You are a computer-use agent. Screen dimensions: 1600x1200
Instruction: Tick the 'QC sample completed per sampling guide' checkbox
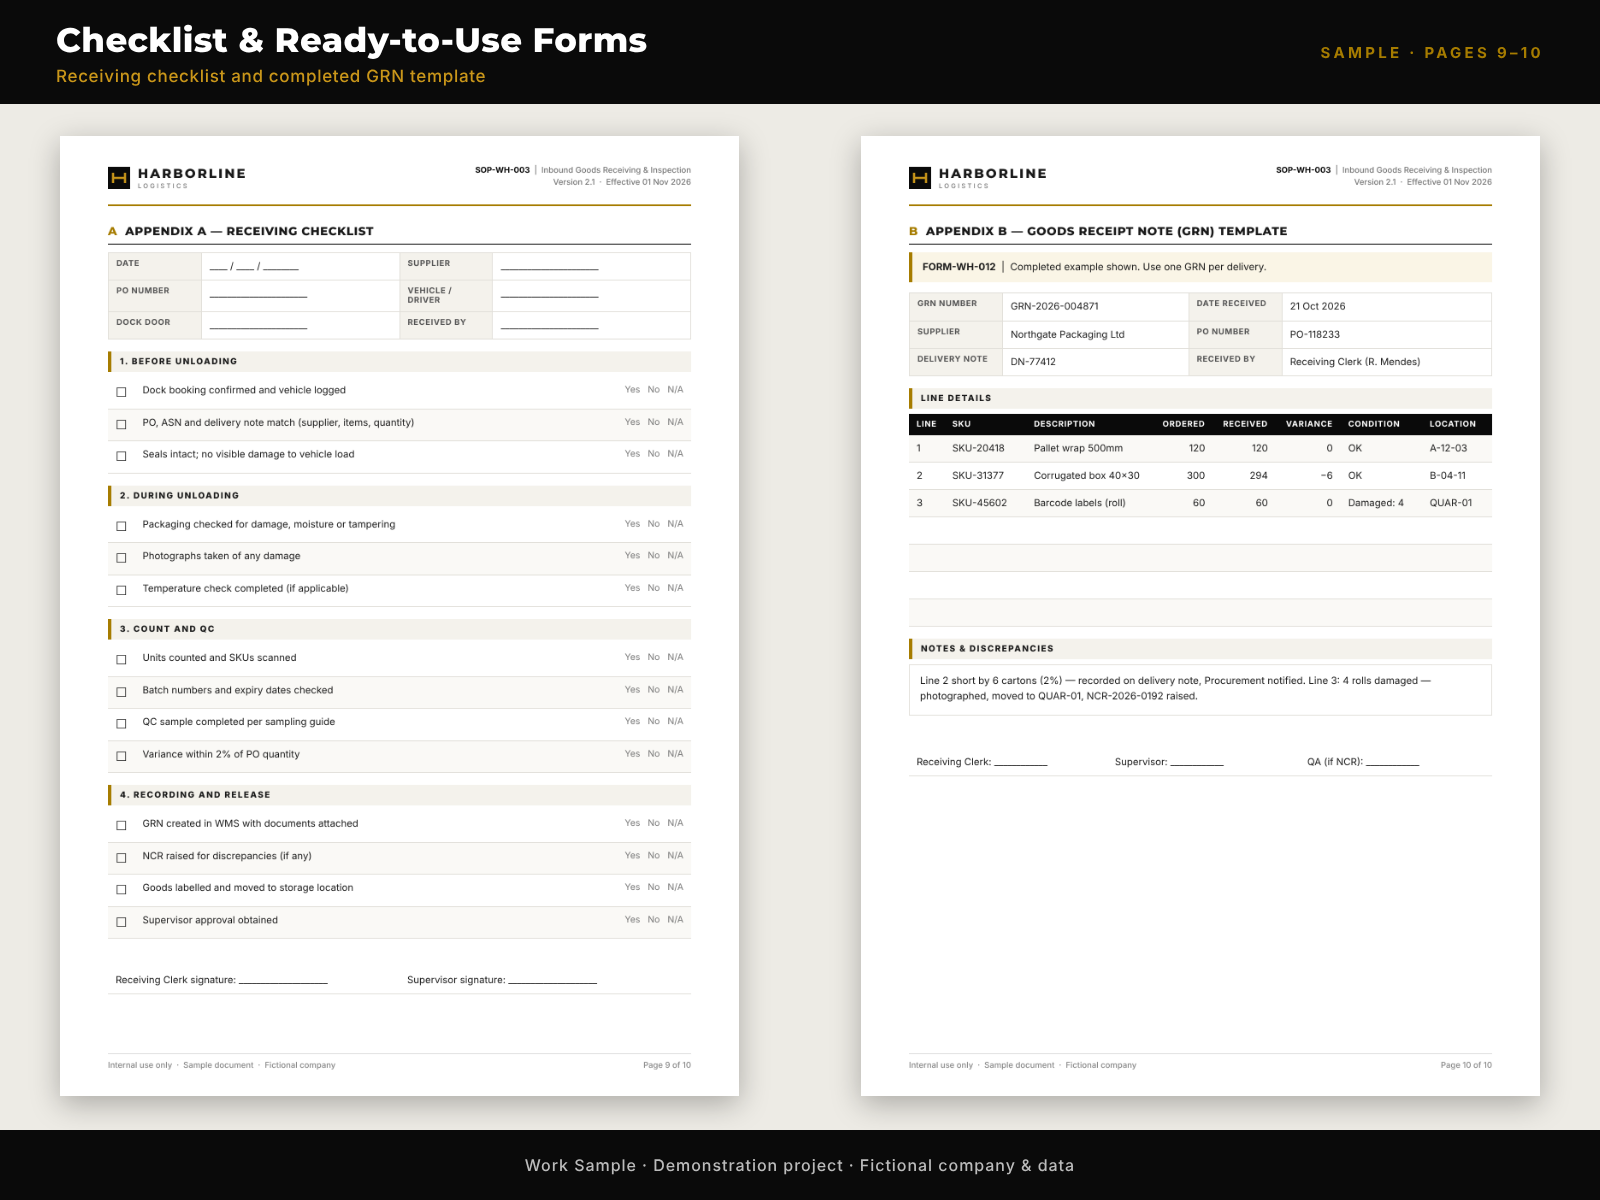pos(121,723)
